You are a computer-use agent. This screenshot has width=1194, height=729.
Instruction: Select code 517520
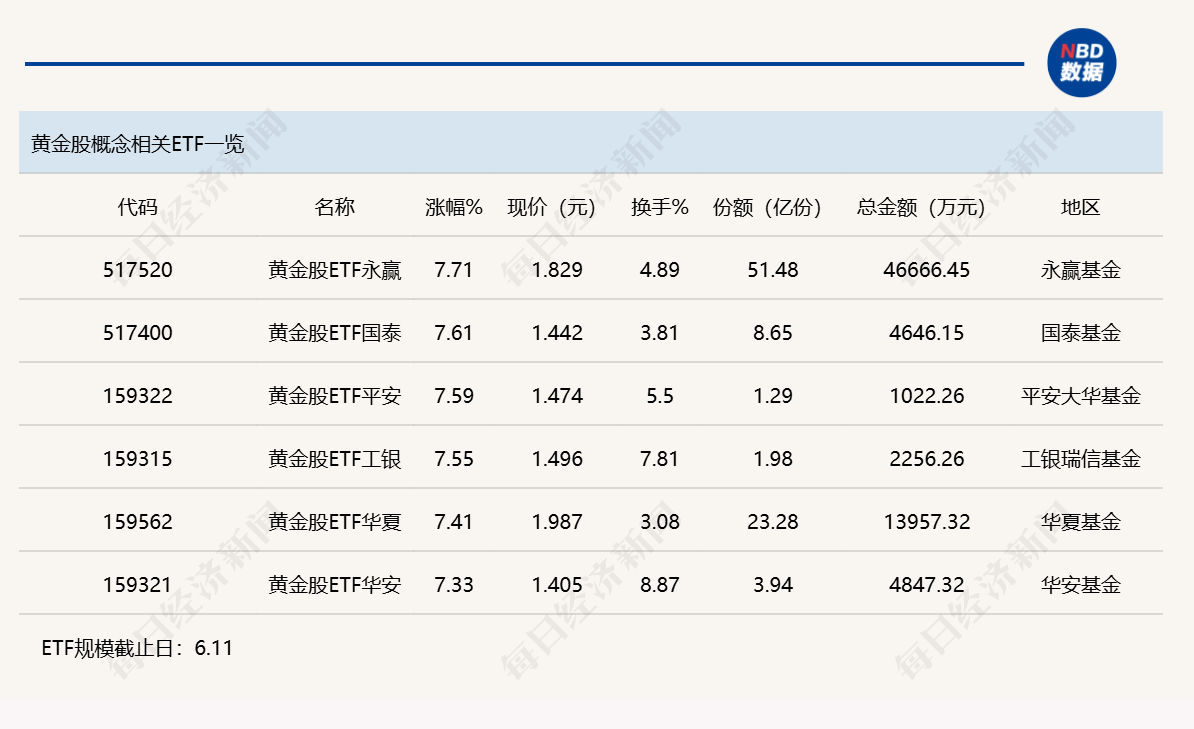(x=138, y=270)
